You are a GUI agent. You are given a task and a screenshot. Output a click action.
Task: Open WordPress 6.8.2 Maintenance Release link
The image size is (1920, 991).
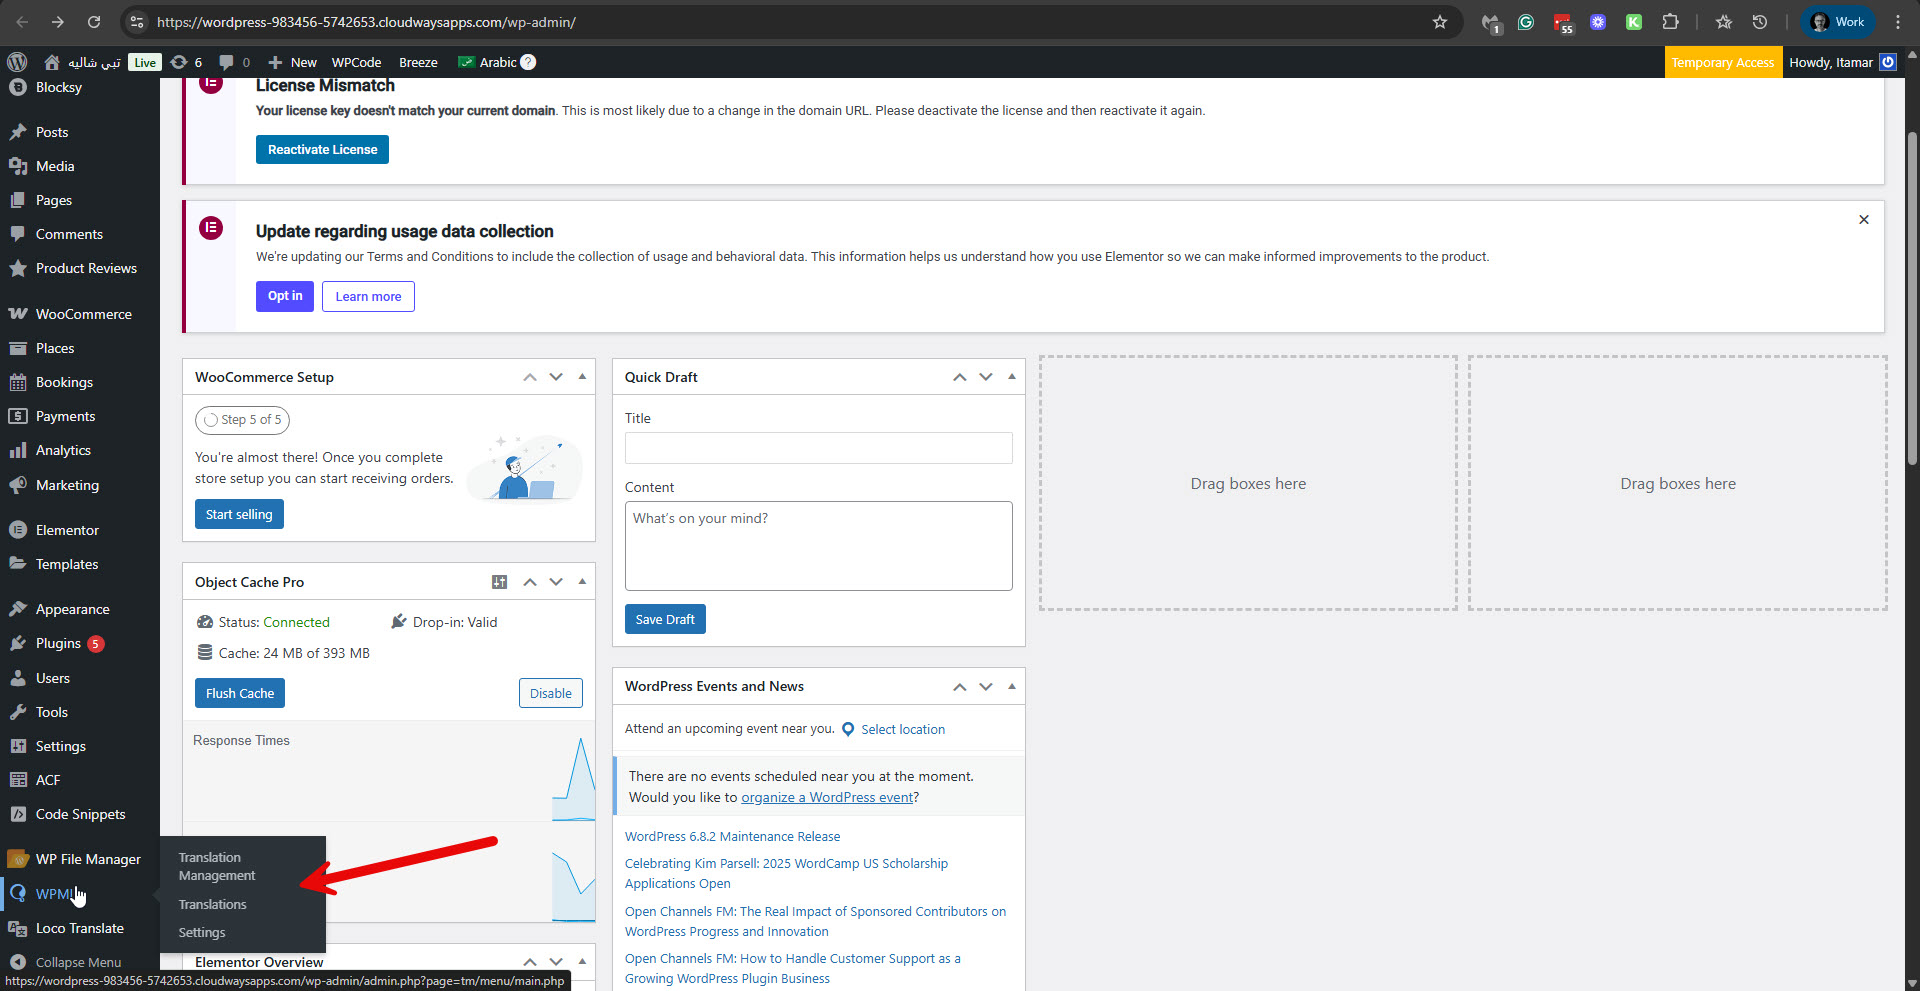pyautogui.click(x=732, y=836)
